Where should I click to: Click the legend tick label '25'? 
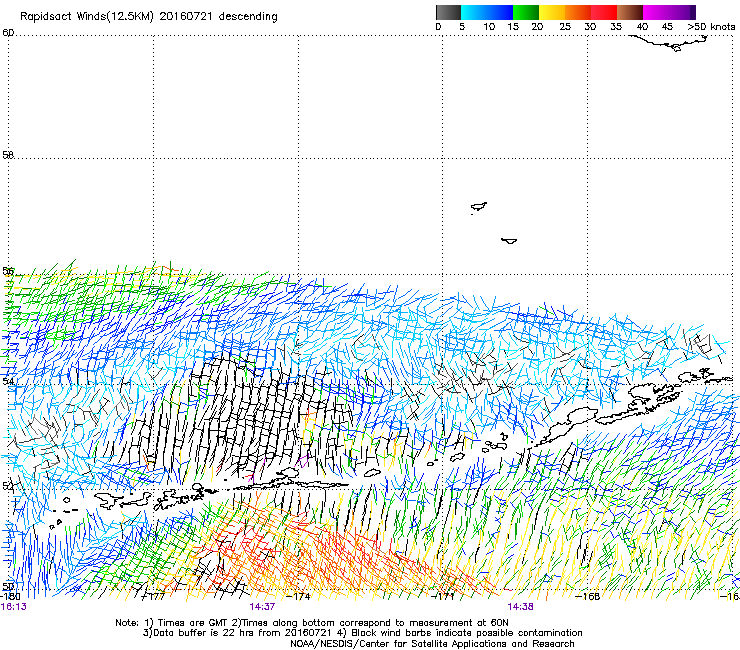(565, 27)
